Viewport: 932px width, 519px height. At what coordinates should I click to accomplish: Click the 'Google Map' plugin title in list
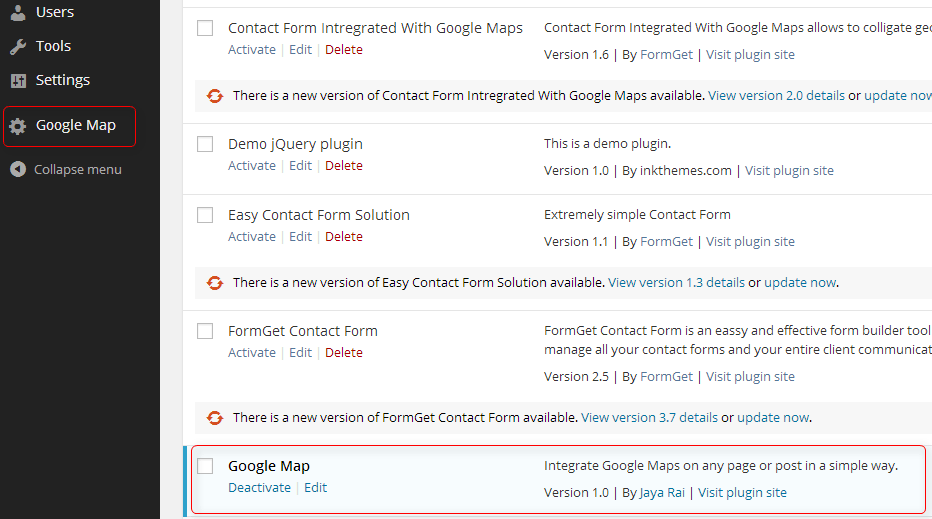click(x=269, y=467)
